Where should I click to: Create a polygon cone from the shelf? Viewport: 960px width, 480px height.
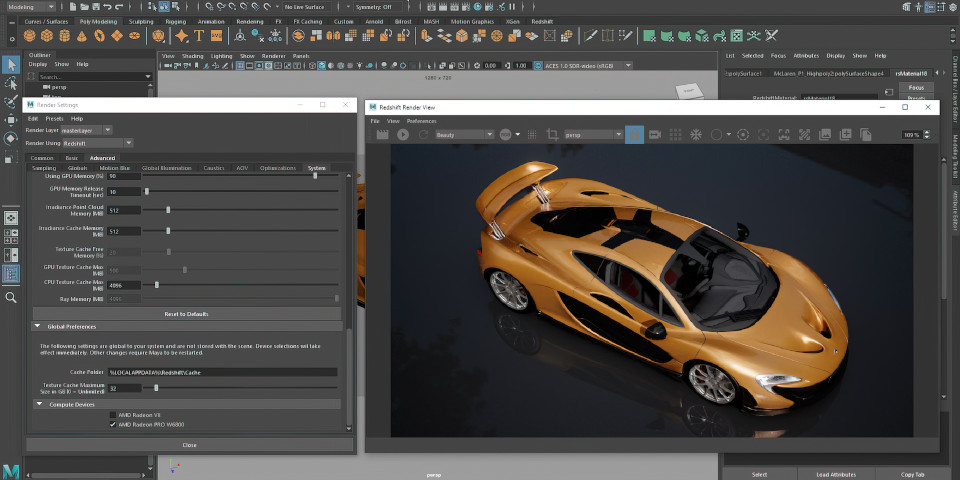[x=81, y=36]
